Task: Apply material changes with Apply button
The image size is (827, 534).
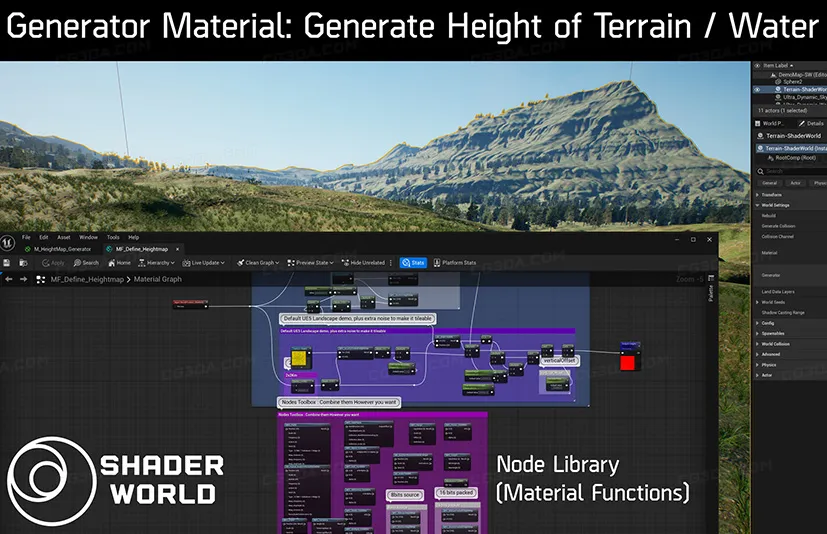Action: (53, 263)
